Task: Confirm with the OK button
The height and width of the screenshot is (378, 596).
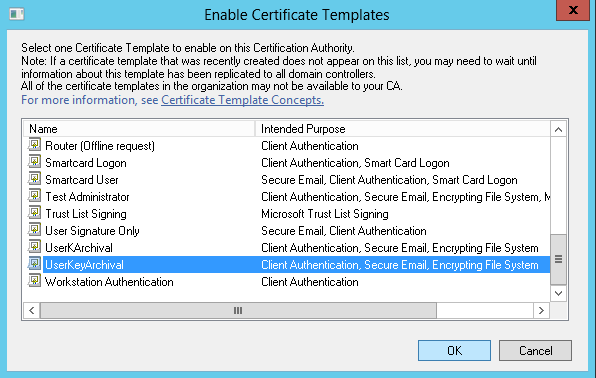Action: [454, 350]
